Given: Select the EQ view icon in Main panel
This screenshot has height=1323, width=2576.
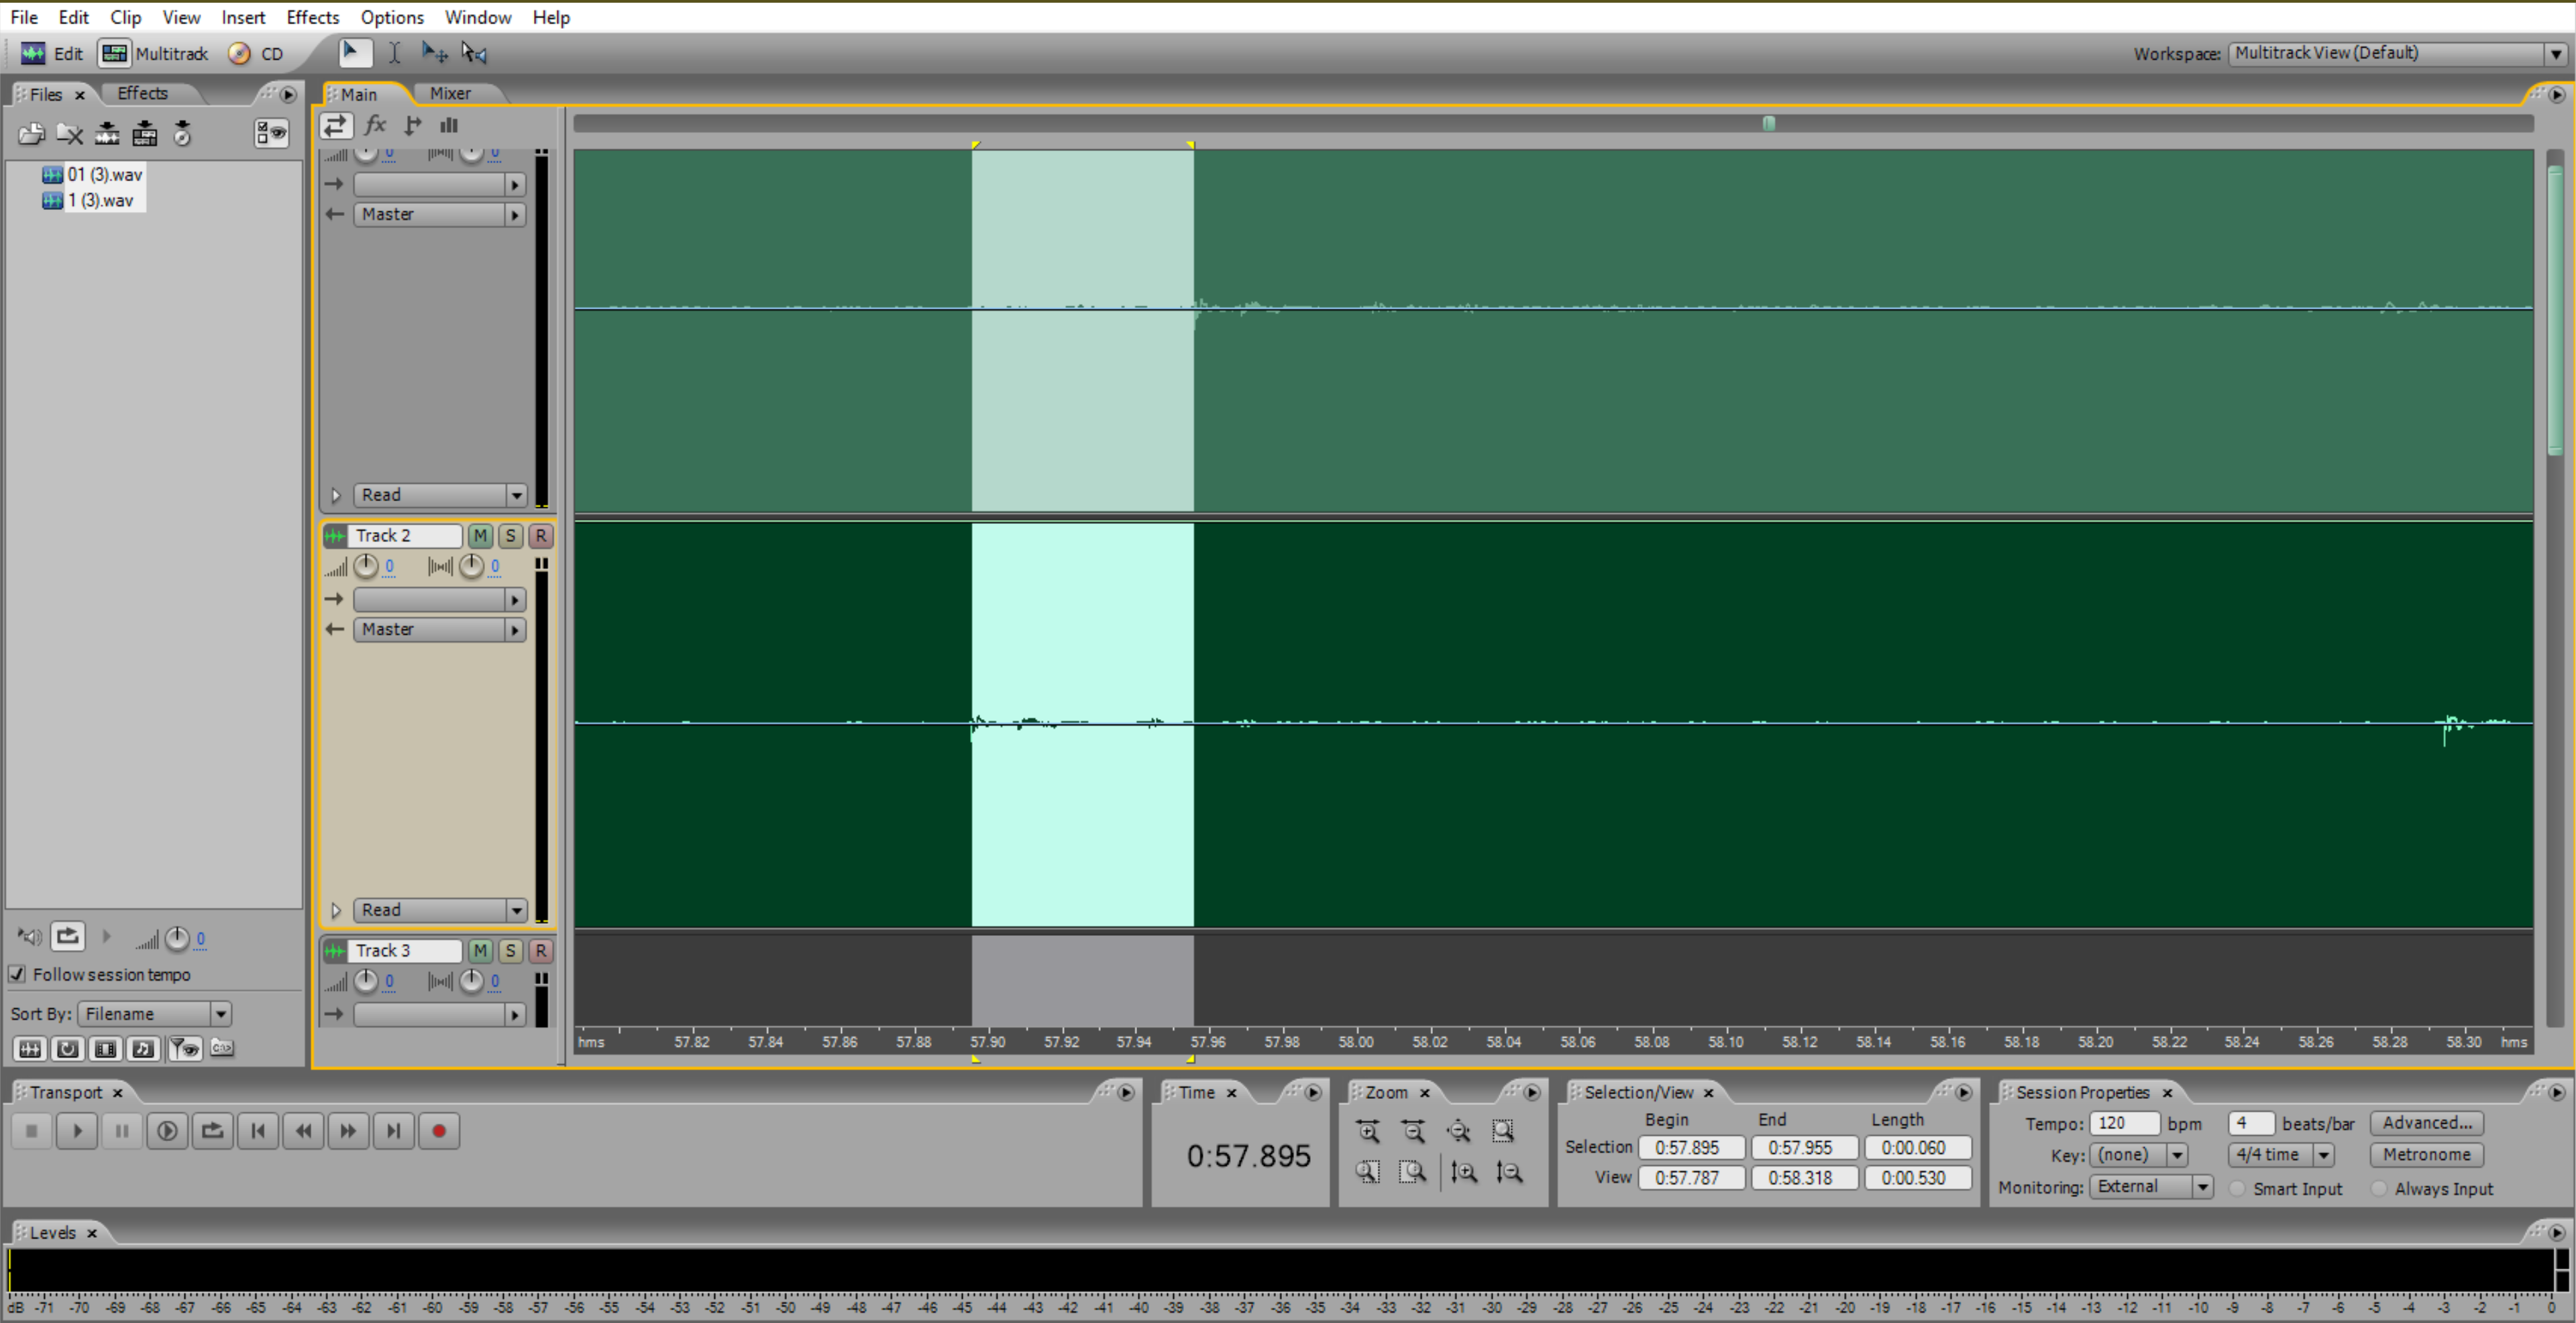Looking at the screenshot, I should 448,125.
